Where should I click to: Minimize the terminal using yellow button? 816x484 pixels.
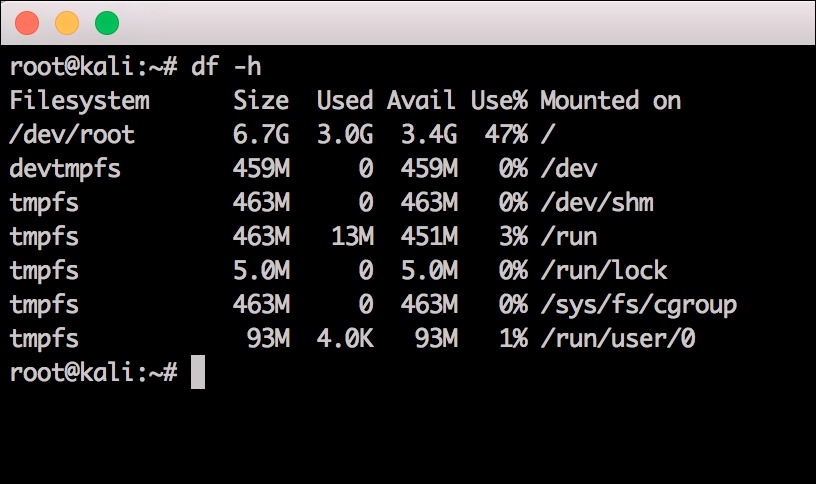click(66, 22)
